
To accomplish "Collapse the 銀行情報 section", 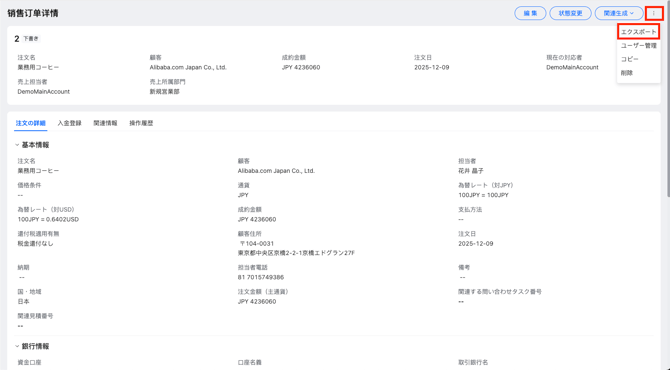I will [x=17, y=347].
